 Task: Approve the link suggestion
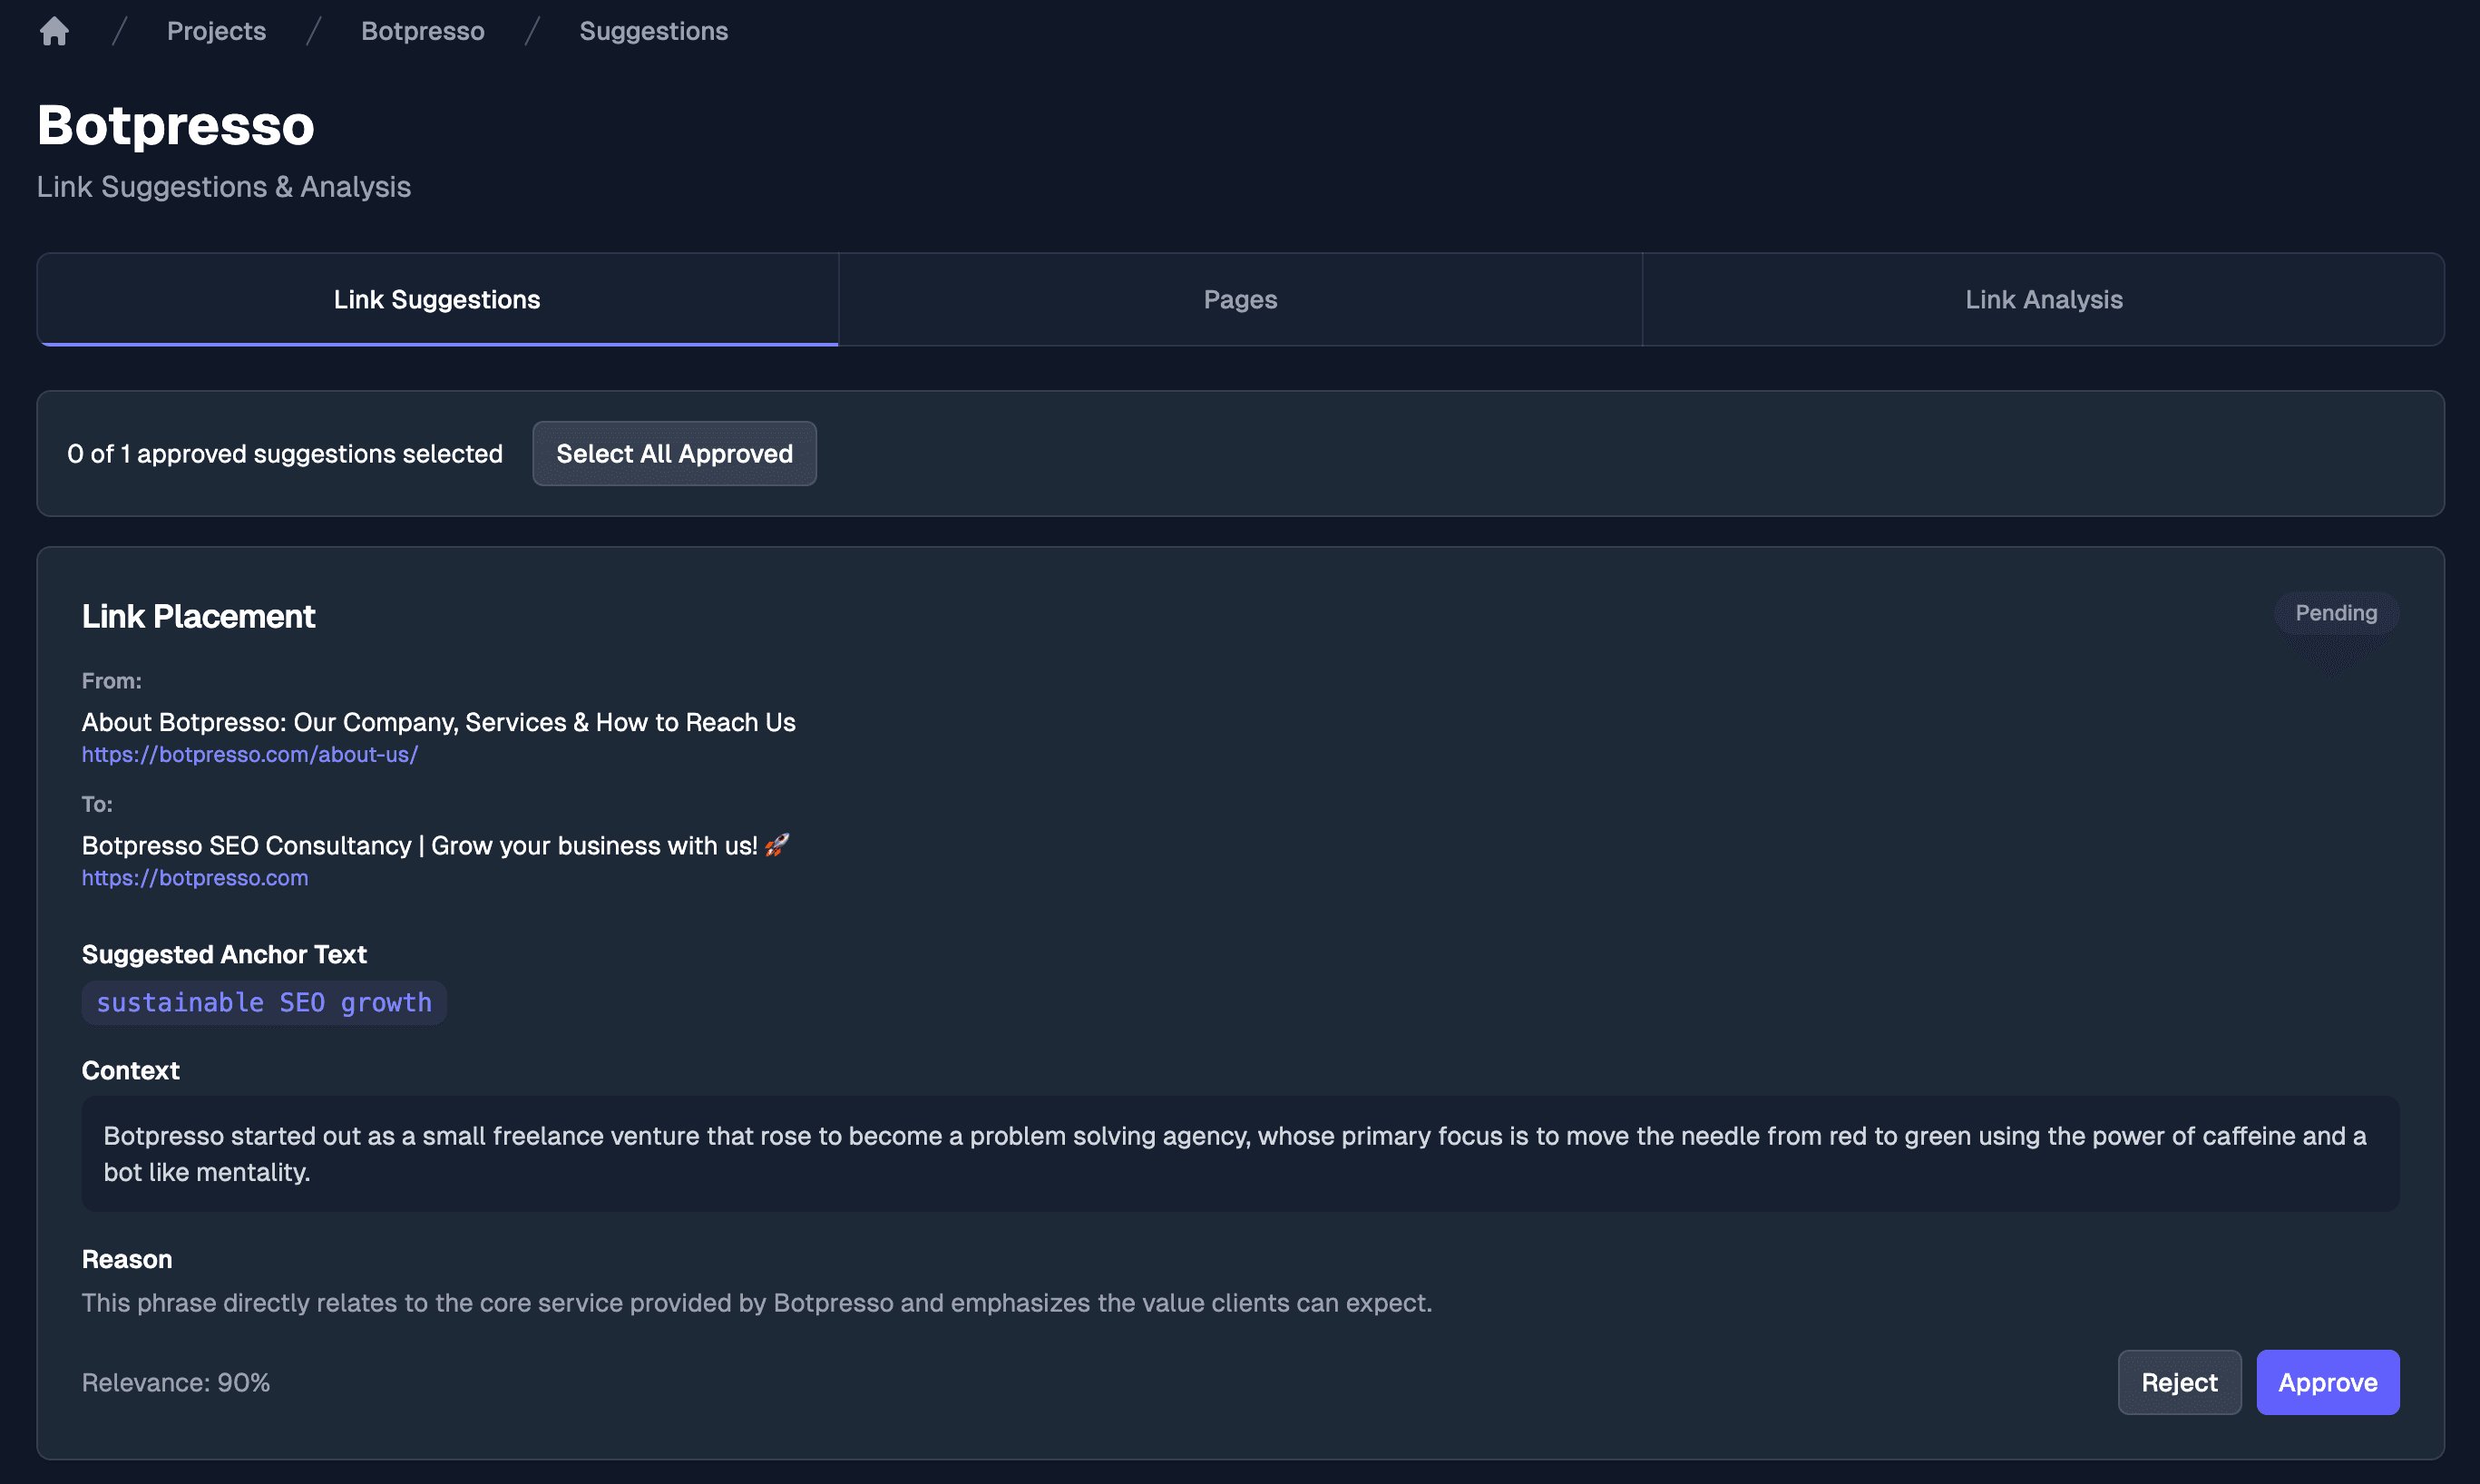pos(2327,1382)
